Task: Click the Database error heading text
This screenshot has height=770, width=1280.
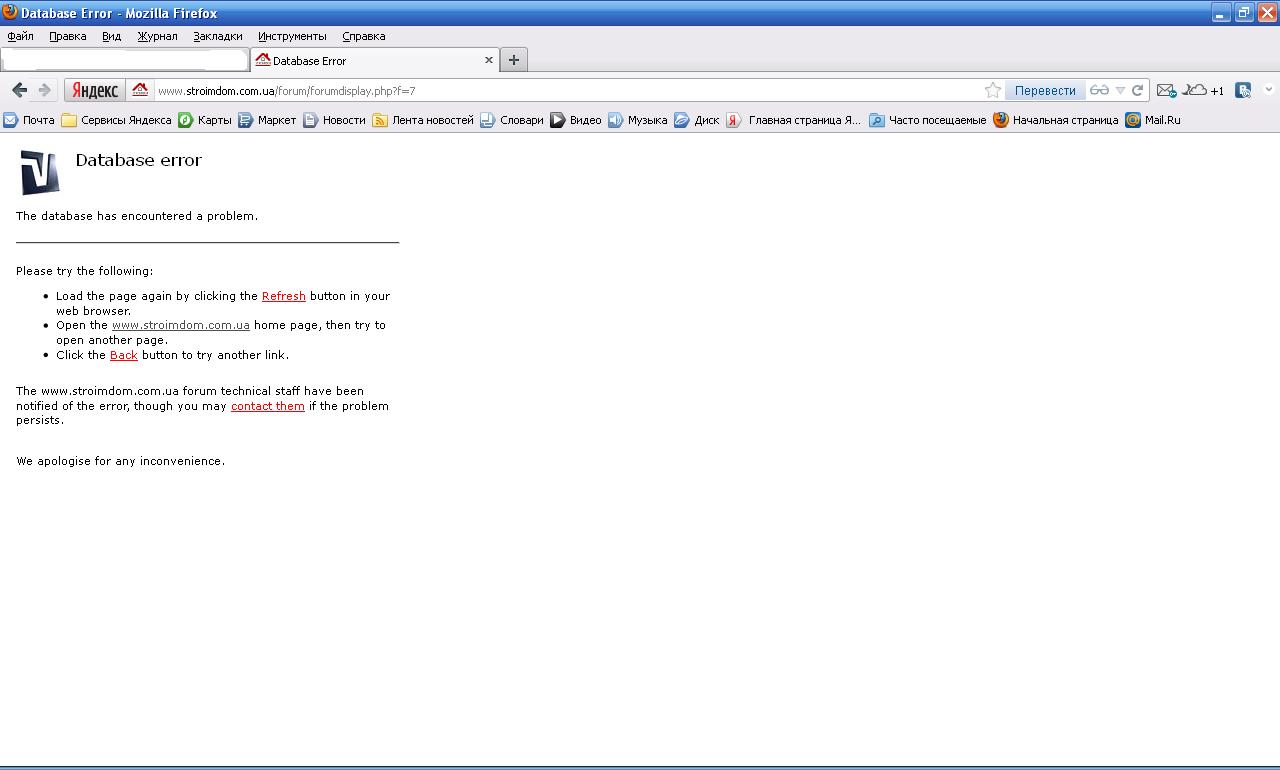Action: point(139,160)
